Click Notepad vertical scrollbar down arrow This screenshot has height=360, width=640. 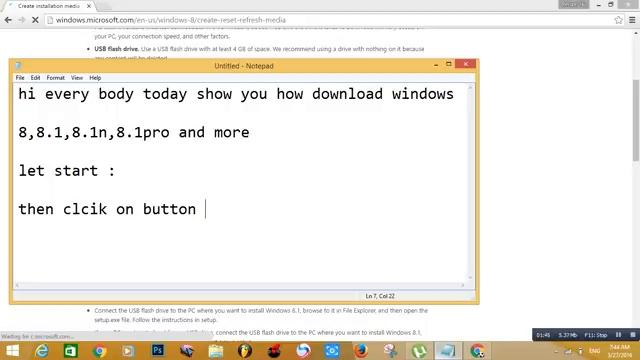pos(470,278)
